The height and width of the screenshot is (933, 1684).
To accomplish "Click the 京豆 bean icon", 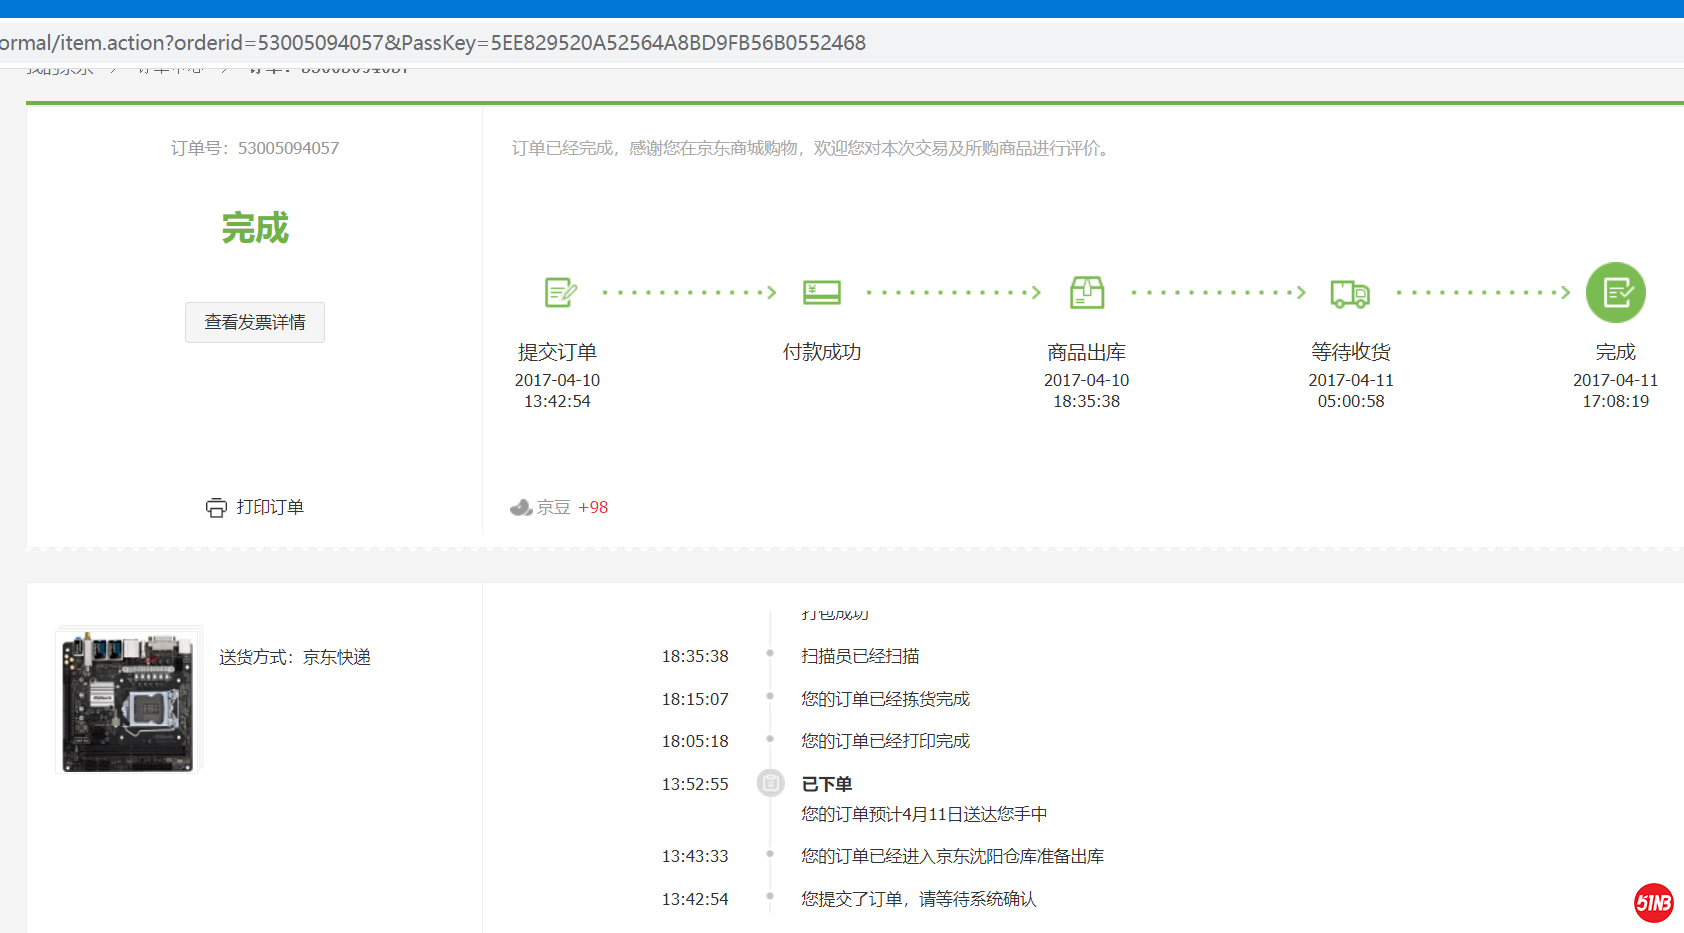I will [x=521, y=507].
